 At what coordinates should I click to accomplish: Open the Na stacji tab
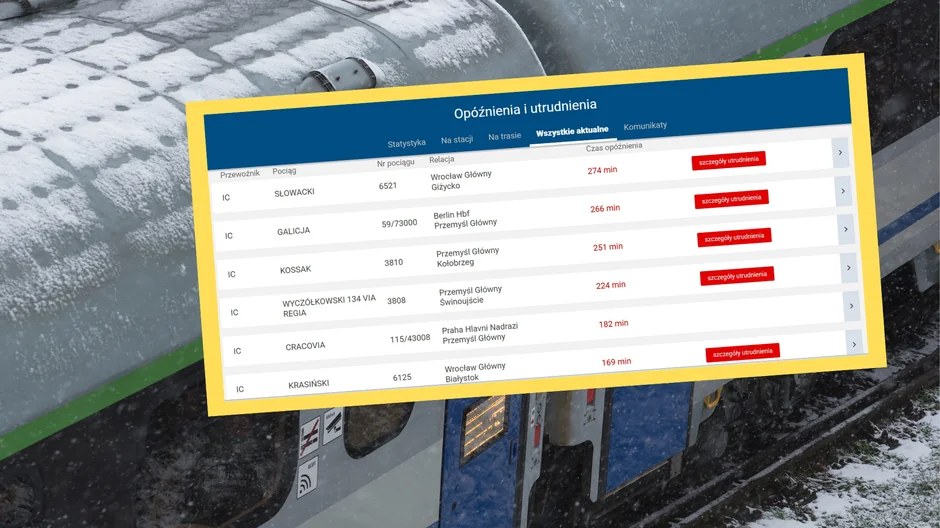[457, 140]
